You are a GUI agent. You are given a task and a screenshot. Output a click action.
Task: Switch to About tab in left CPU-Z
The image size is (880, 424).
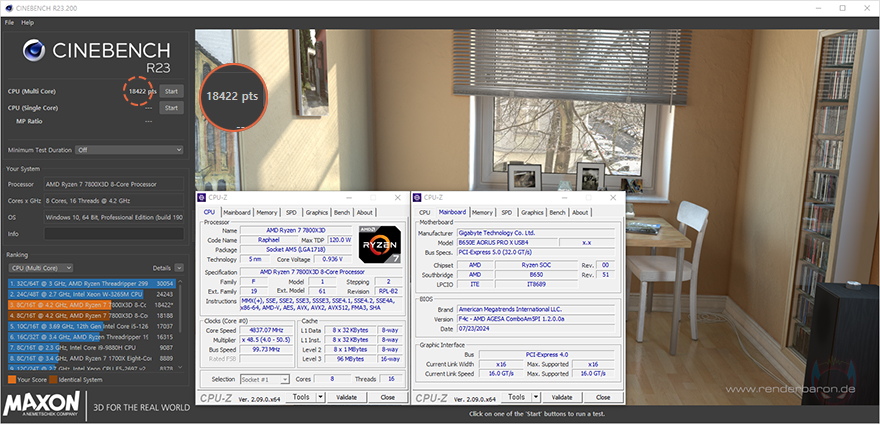(365, 212)
